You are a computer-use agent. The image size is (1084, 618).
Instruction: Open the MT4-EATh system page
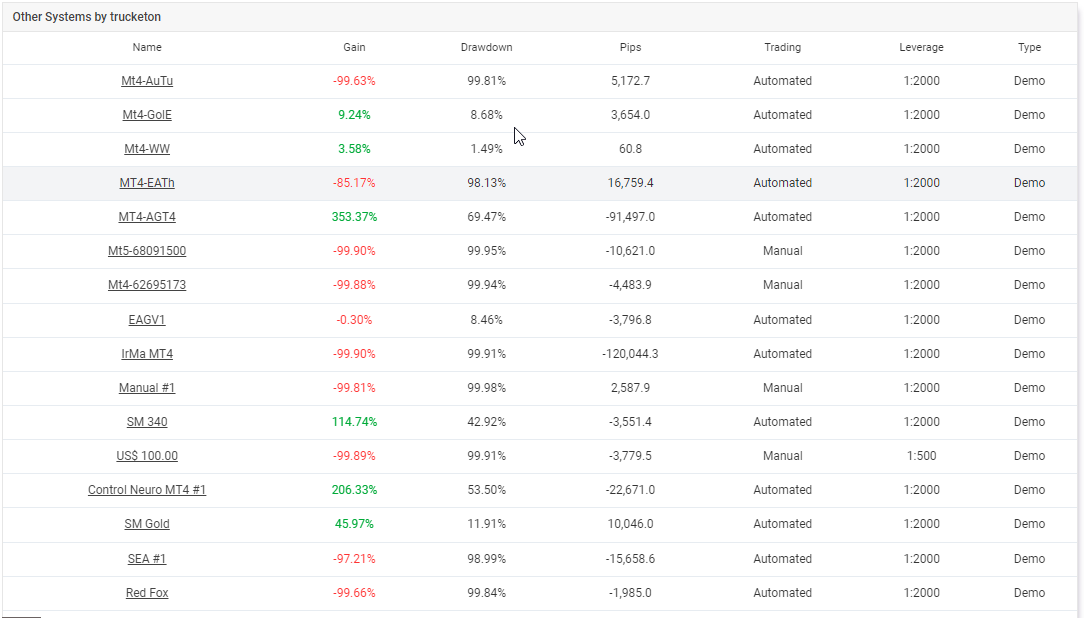[147, 182]
